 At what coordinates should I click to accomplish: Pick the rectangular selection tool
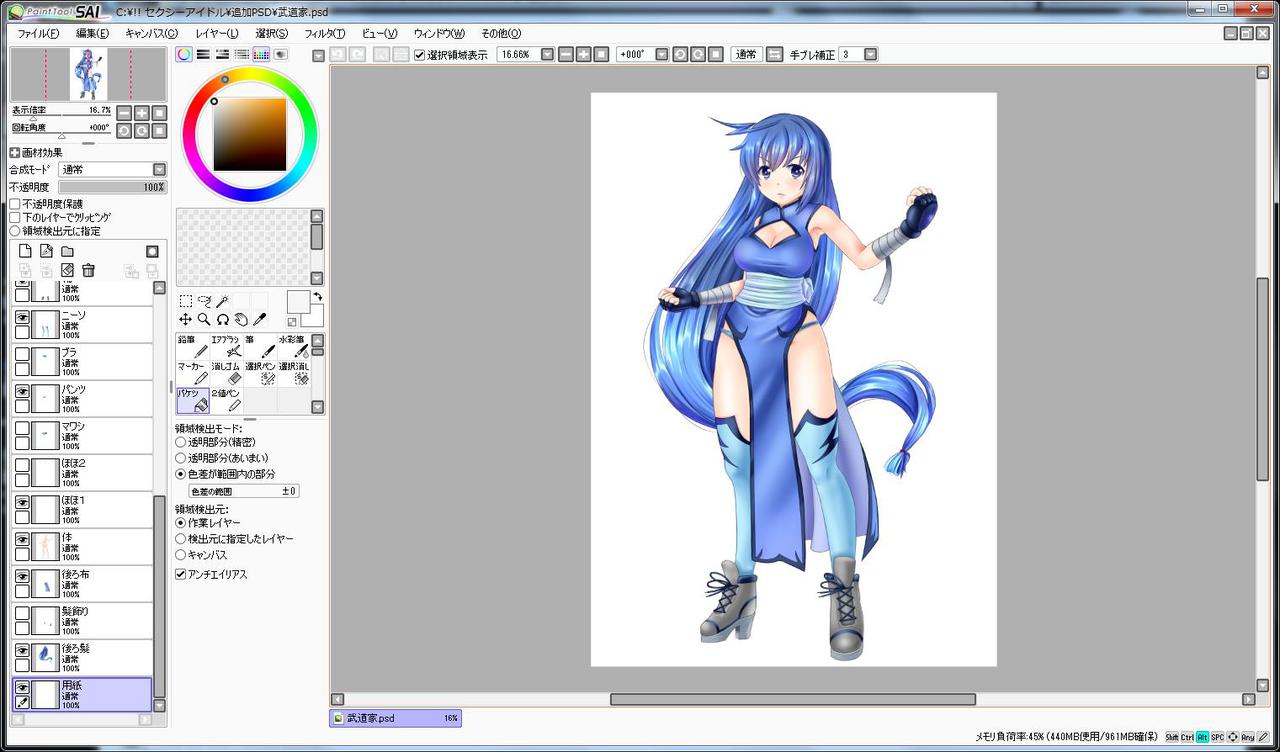click(x=186, y=301)
